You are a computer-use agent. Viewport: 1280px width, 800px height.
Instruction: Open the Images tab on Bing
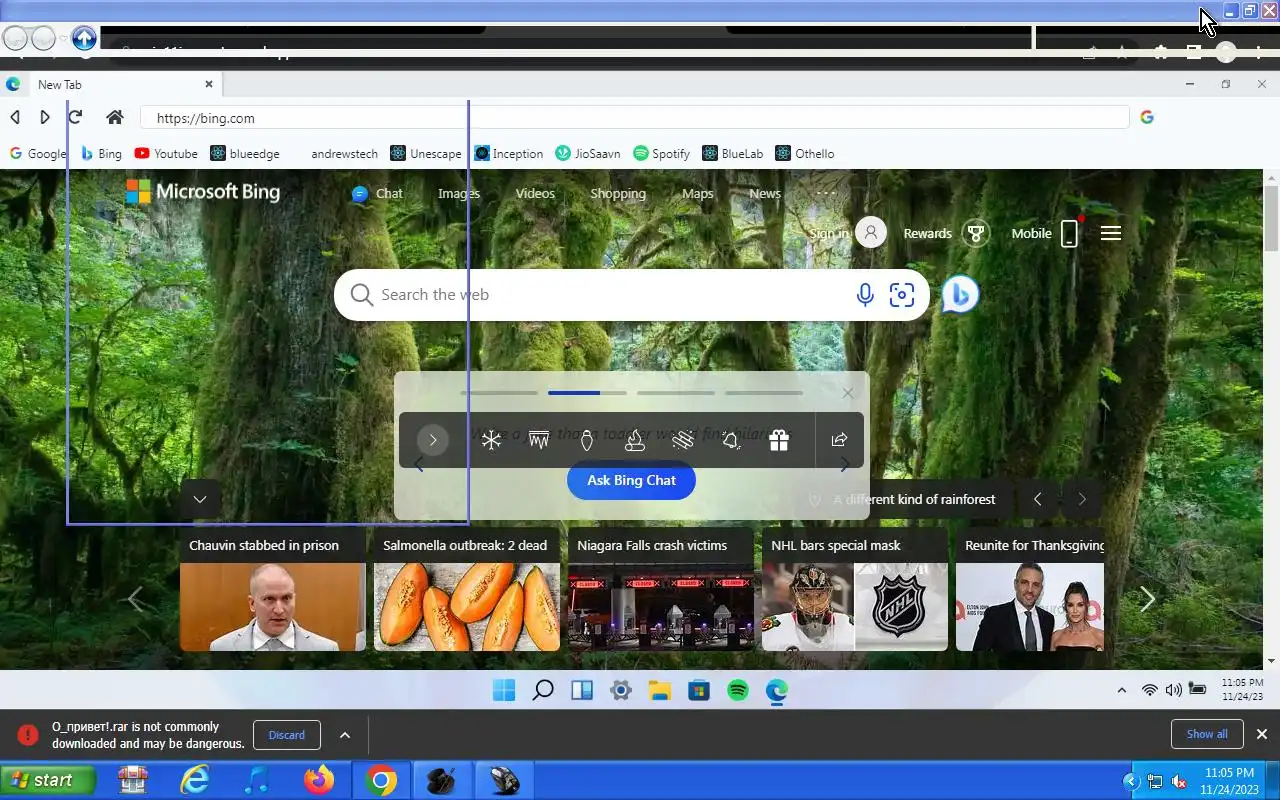[459, 194]
